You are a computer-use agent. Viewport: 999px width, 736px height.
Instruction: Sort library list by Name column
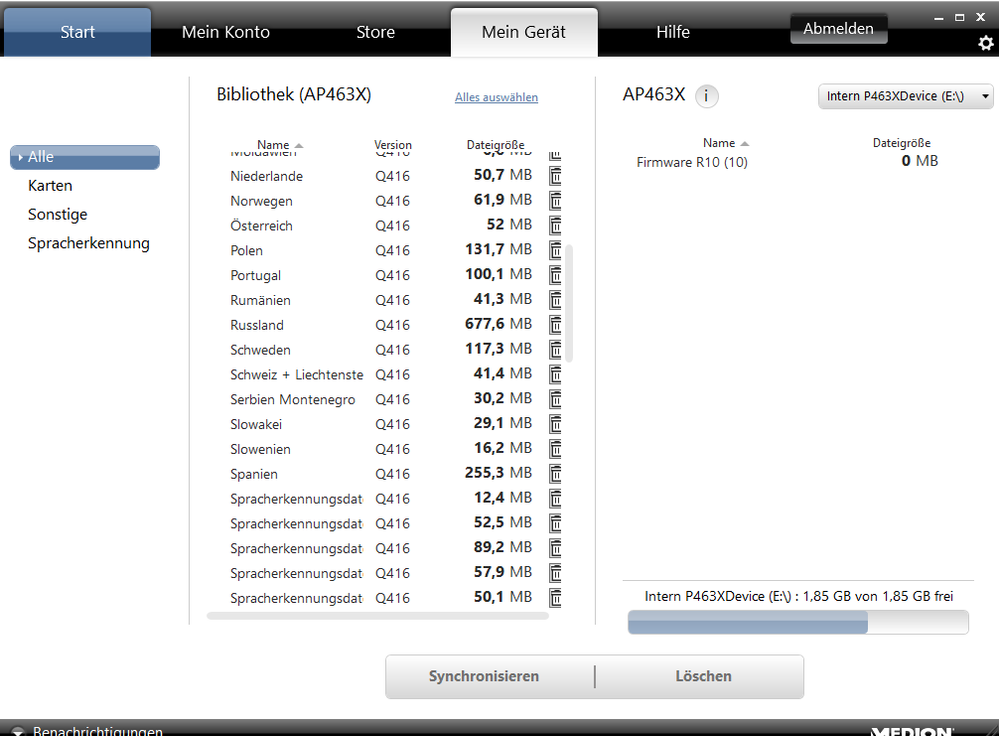(279, 145)
